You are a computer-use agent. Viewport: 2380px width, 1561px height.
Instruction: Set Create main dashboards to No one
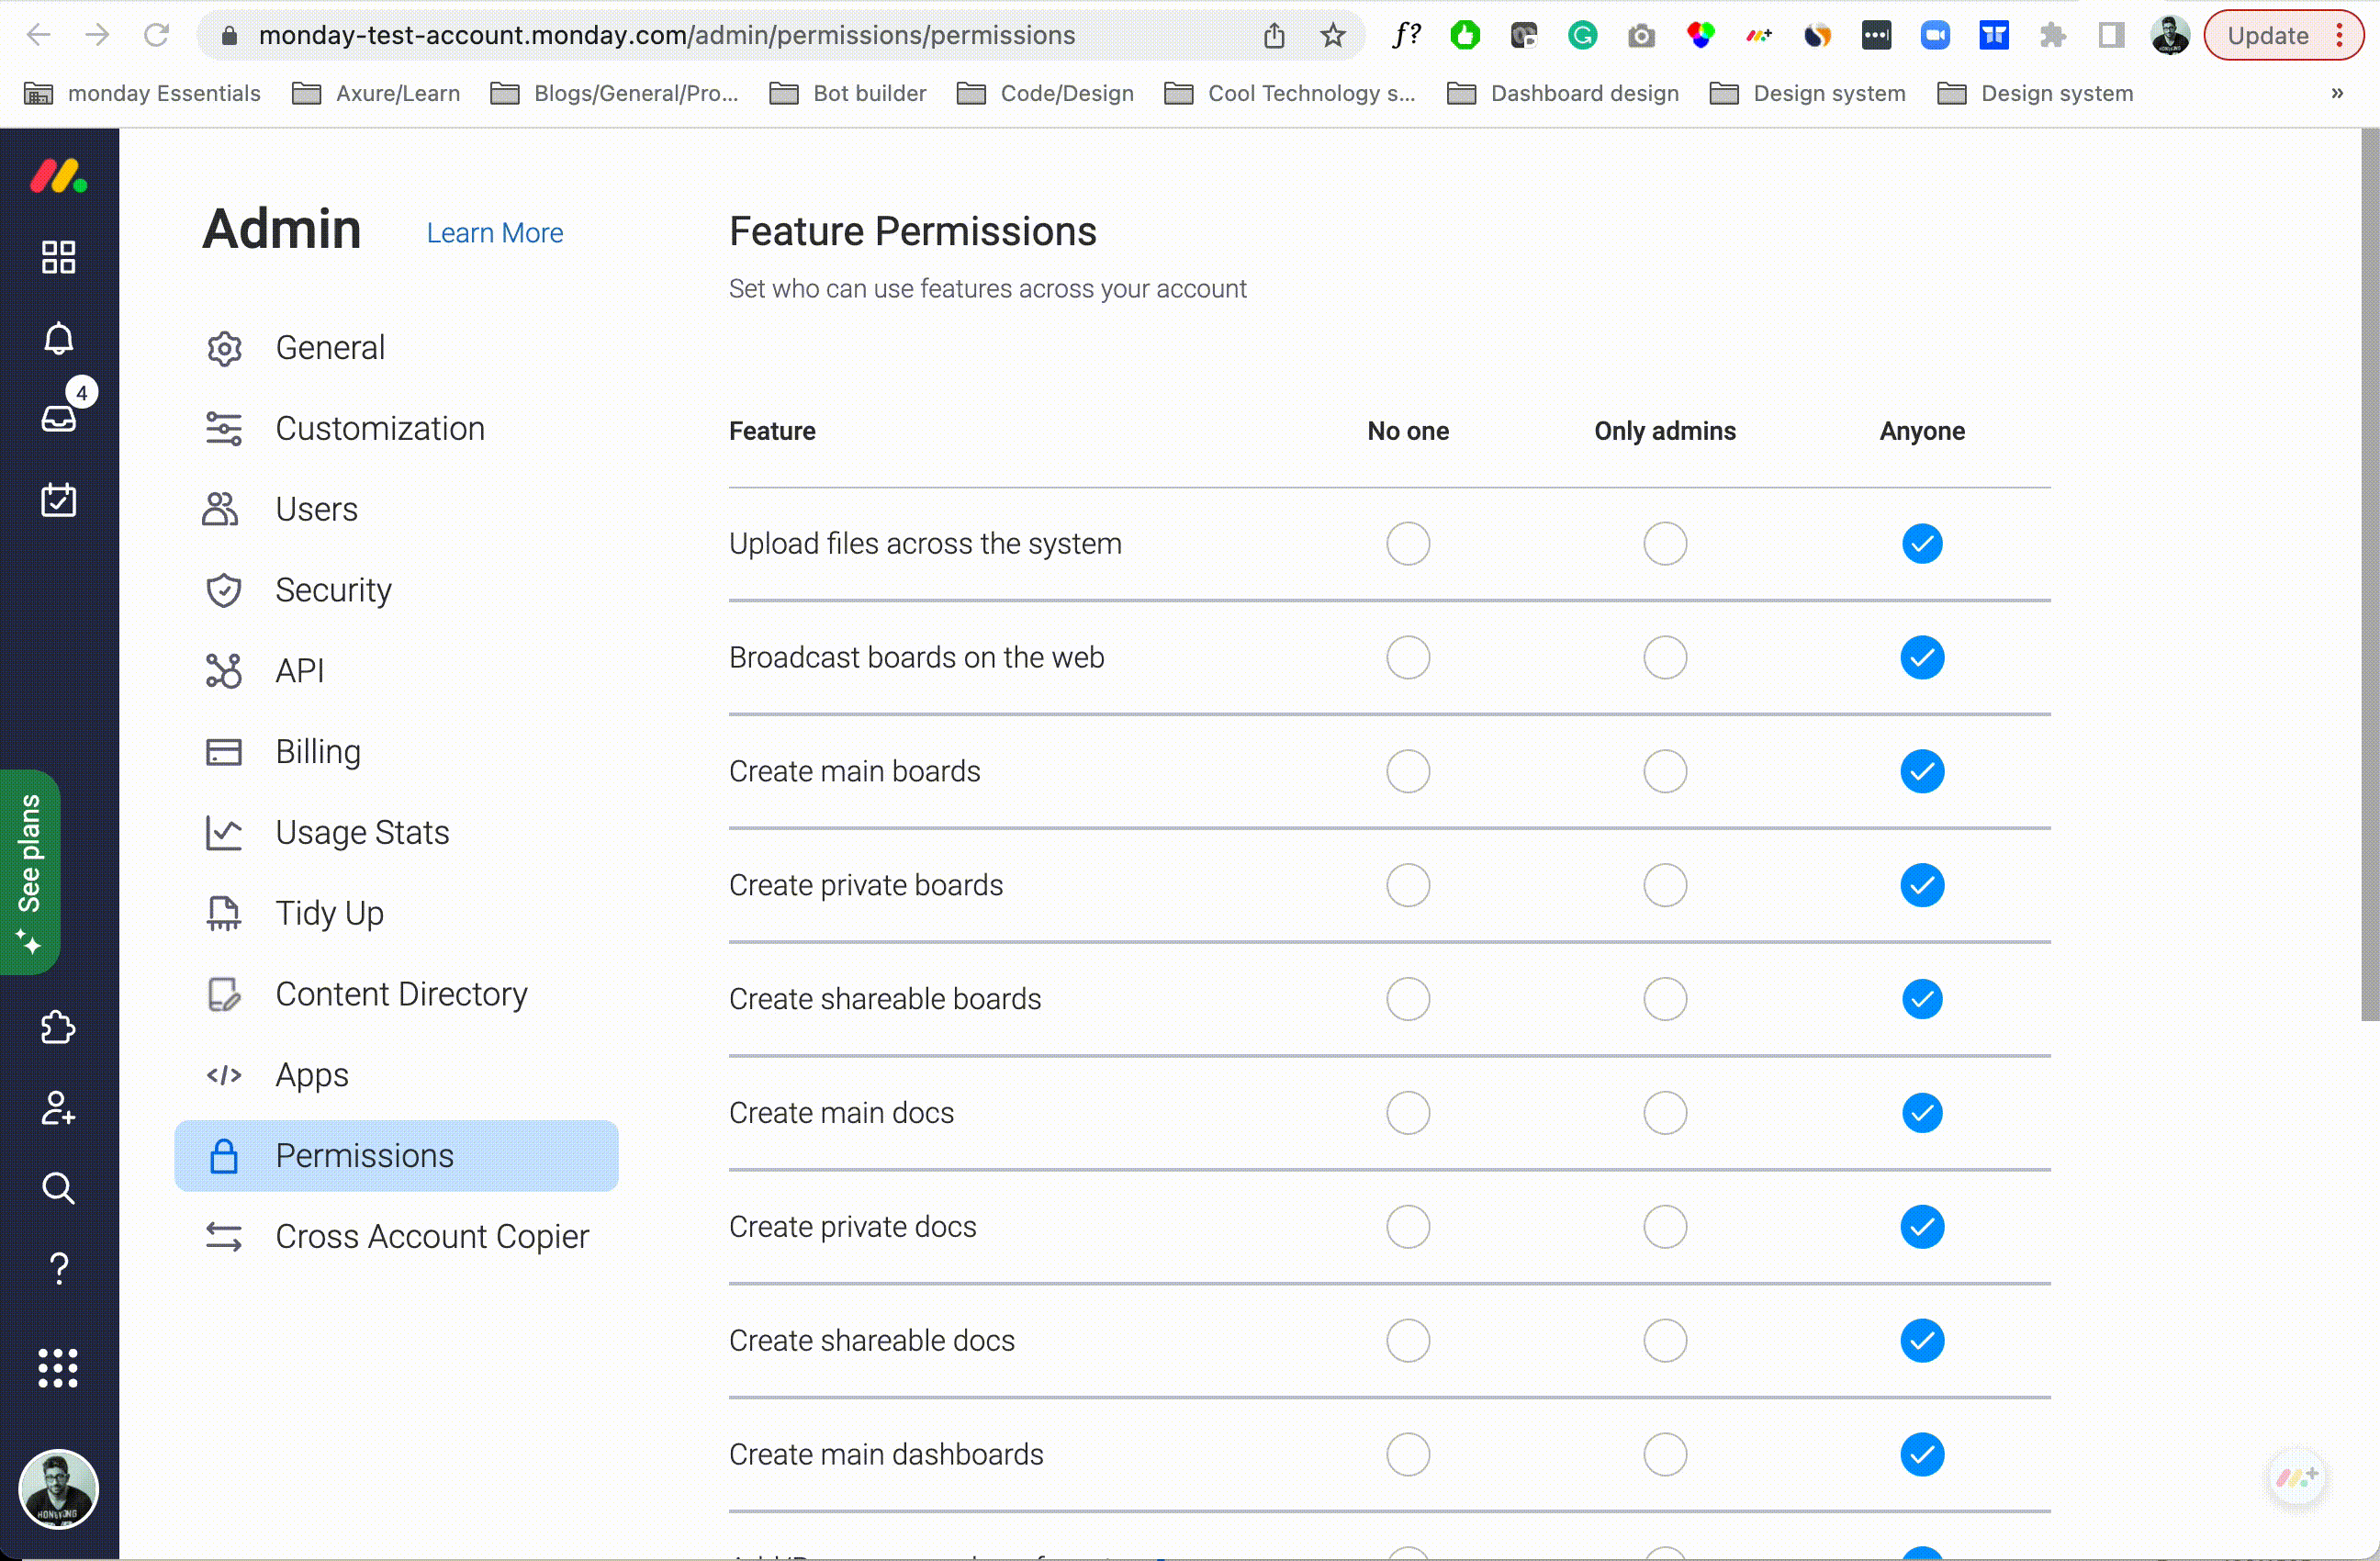coord(1408,1454)
